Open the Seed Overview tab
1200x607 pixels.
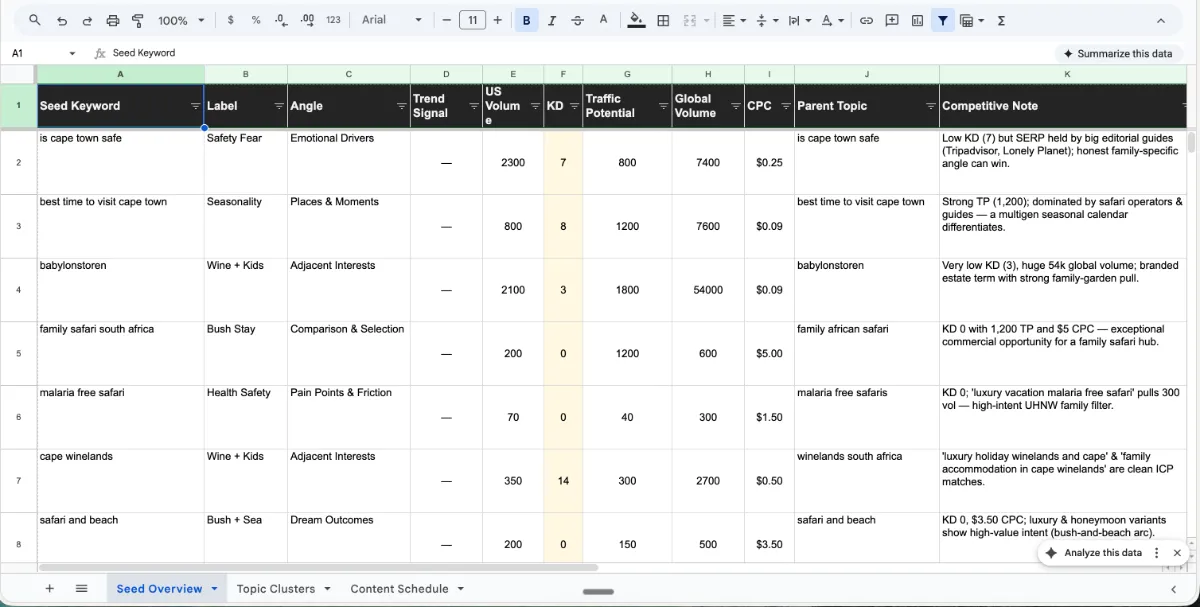(x=159, y=589)
